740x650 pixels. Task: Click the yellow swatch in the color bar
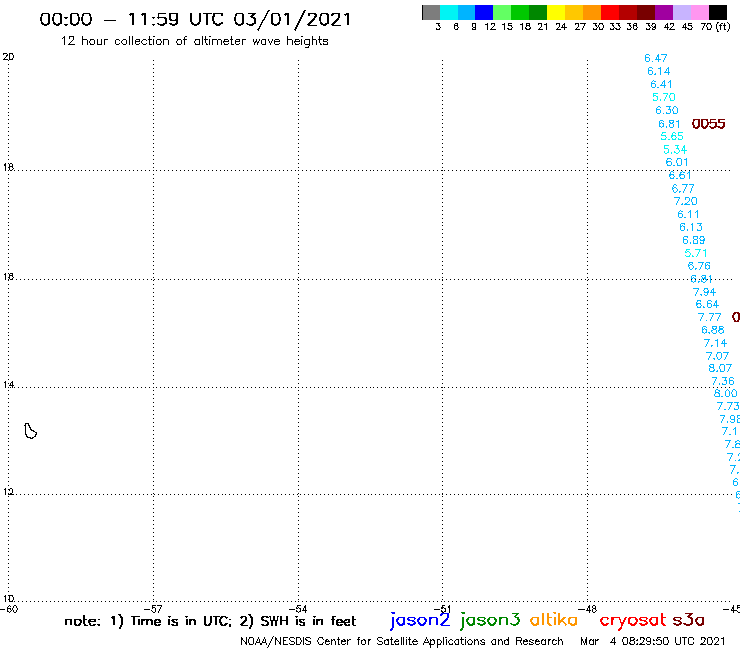556,12
